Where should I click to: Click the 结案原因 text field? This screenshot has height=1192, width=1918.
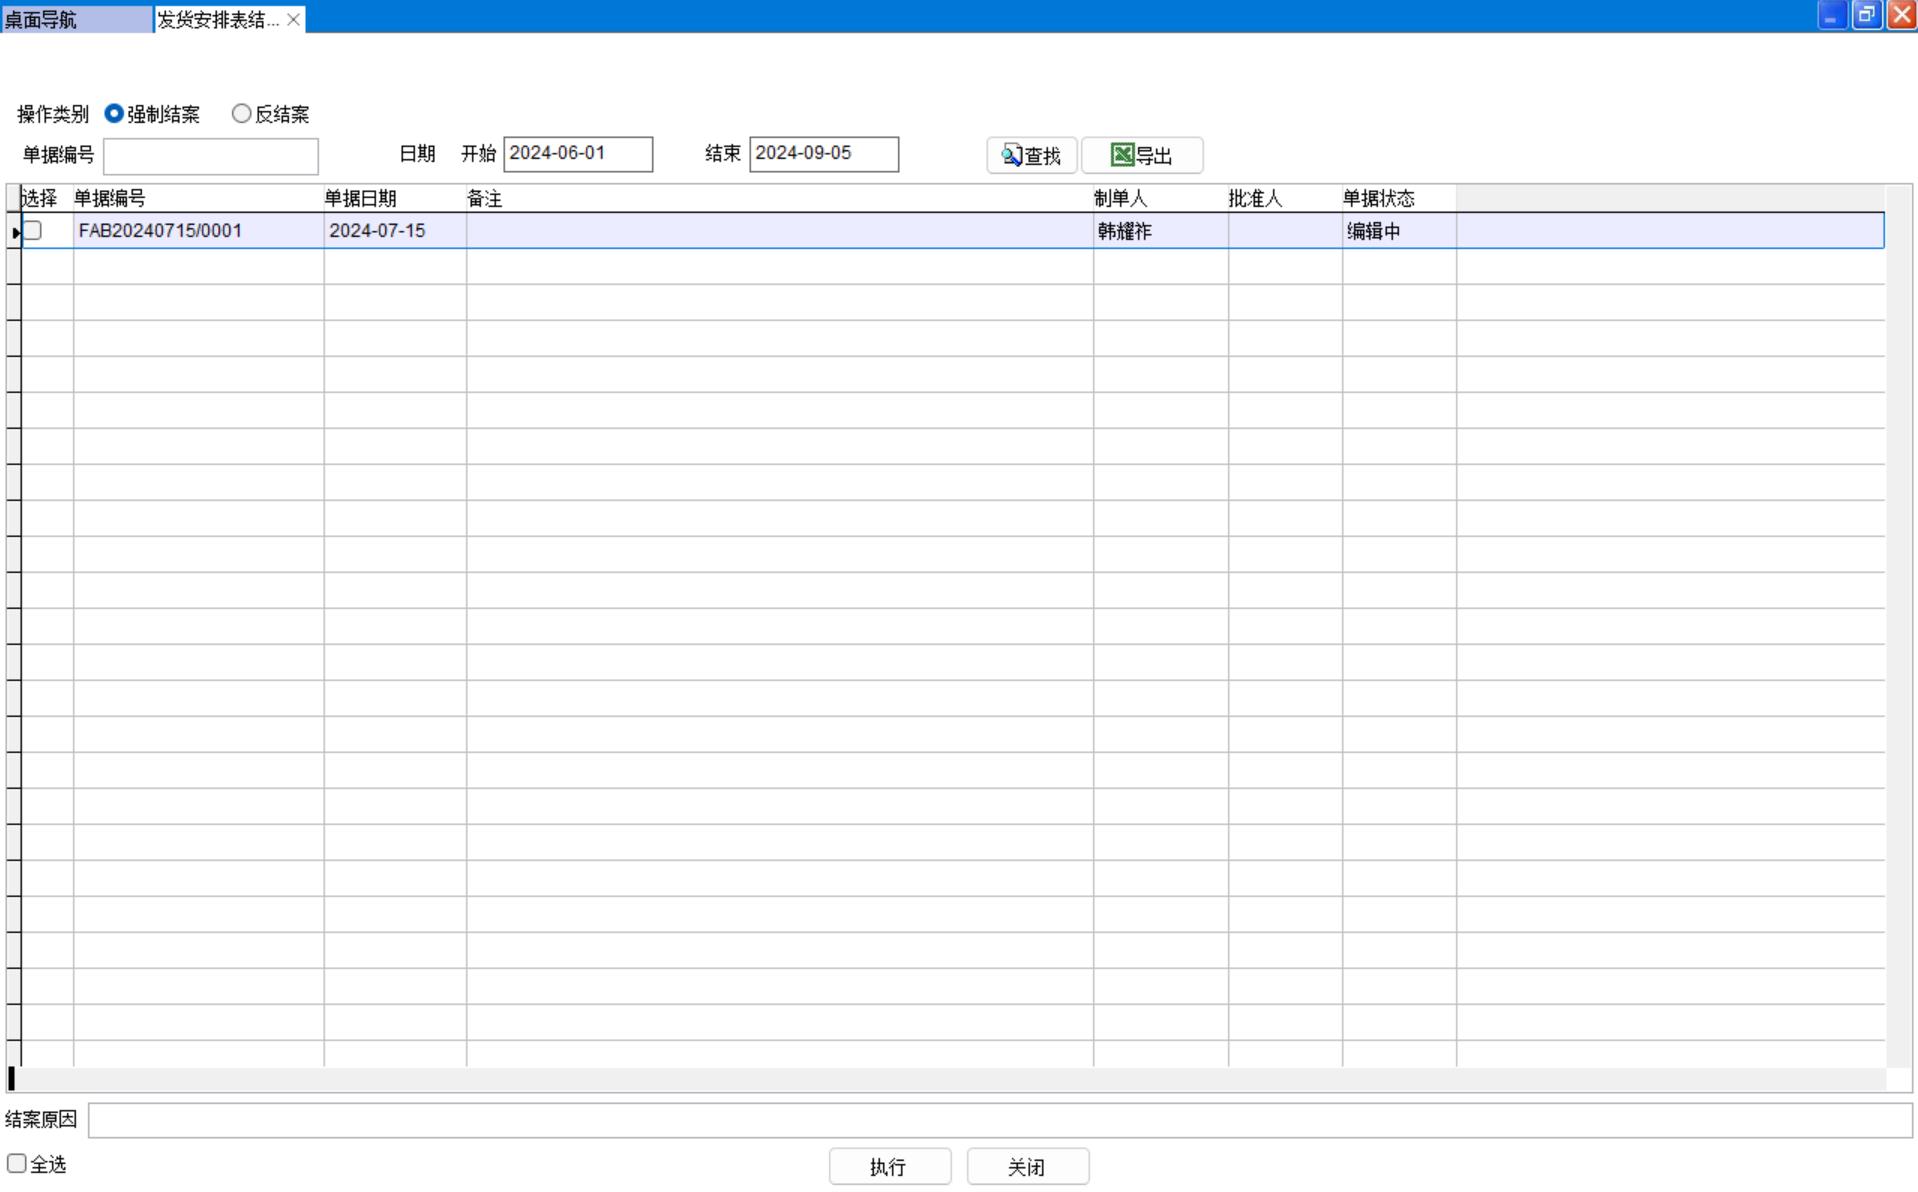coord(999,1120)
